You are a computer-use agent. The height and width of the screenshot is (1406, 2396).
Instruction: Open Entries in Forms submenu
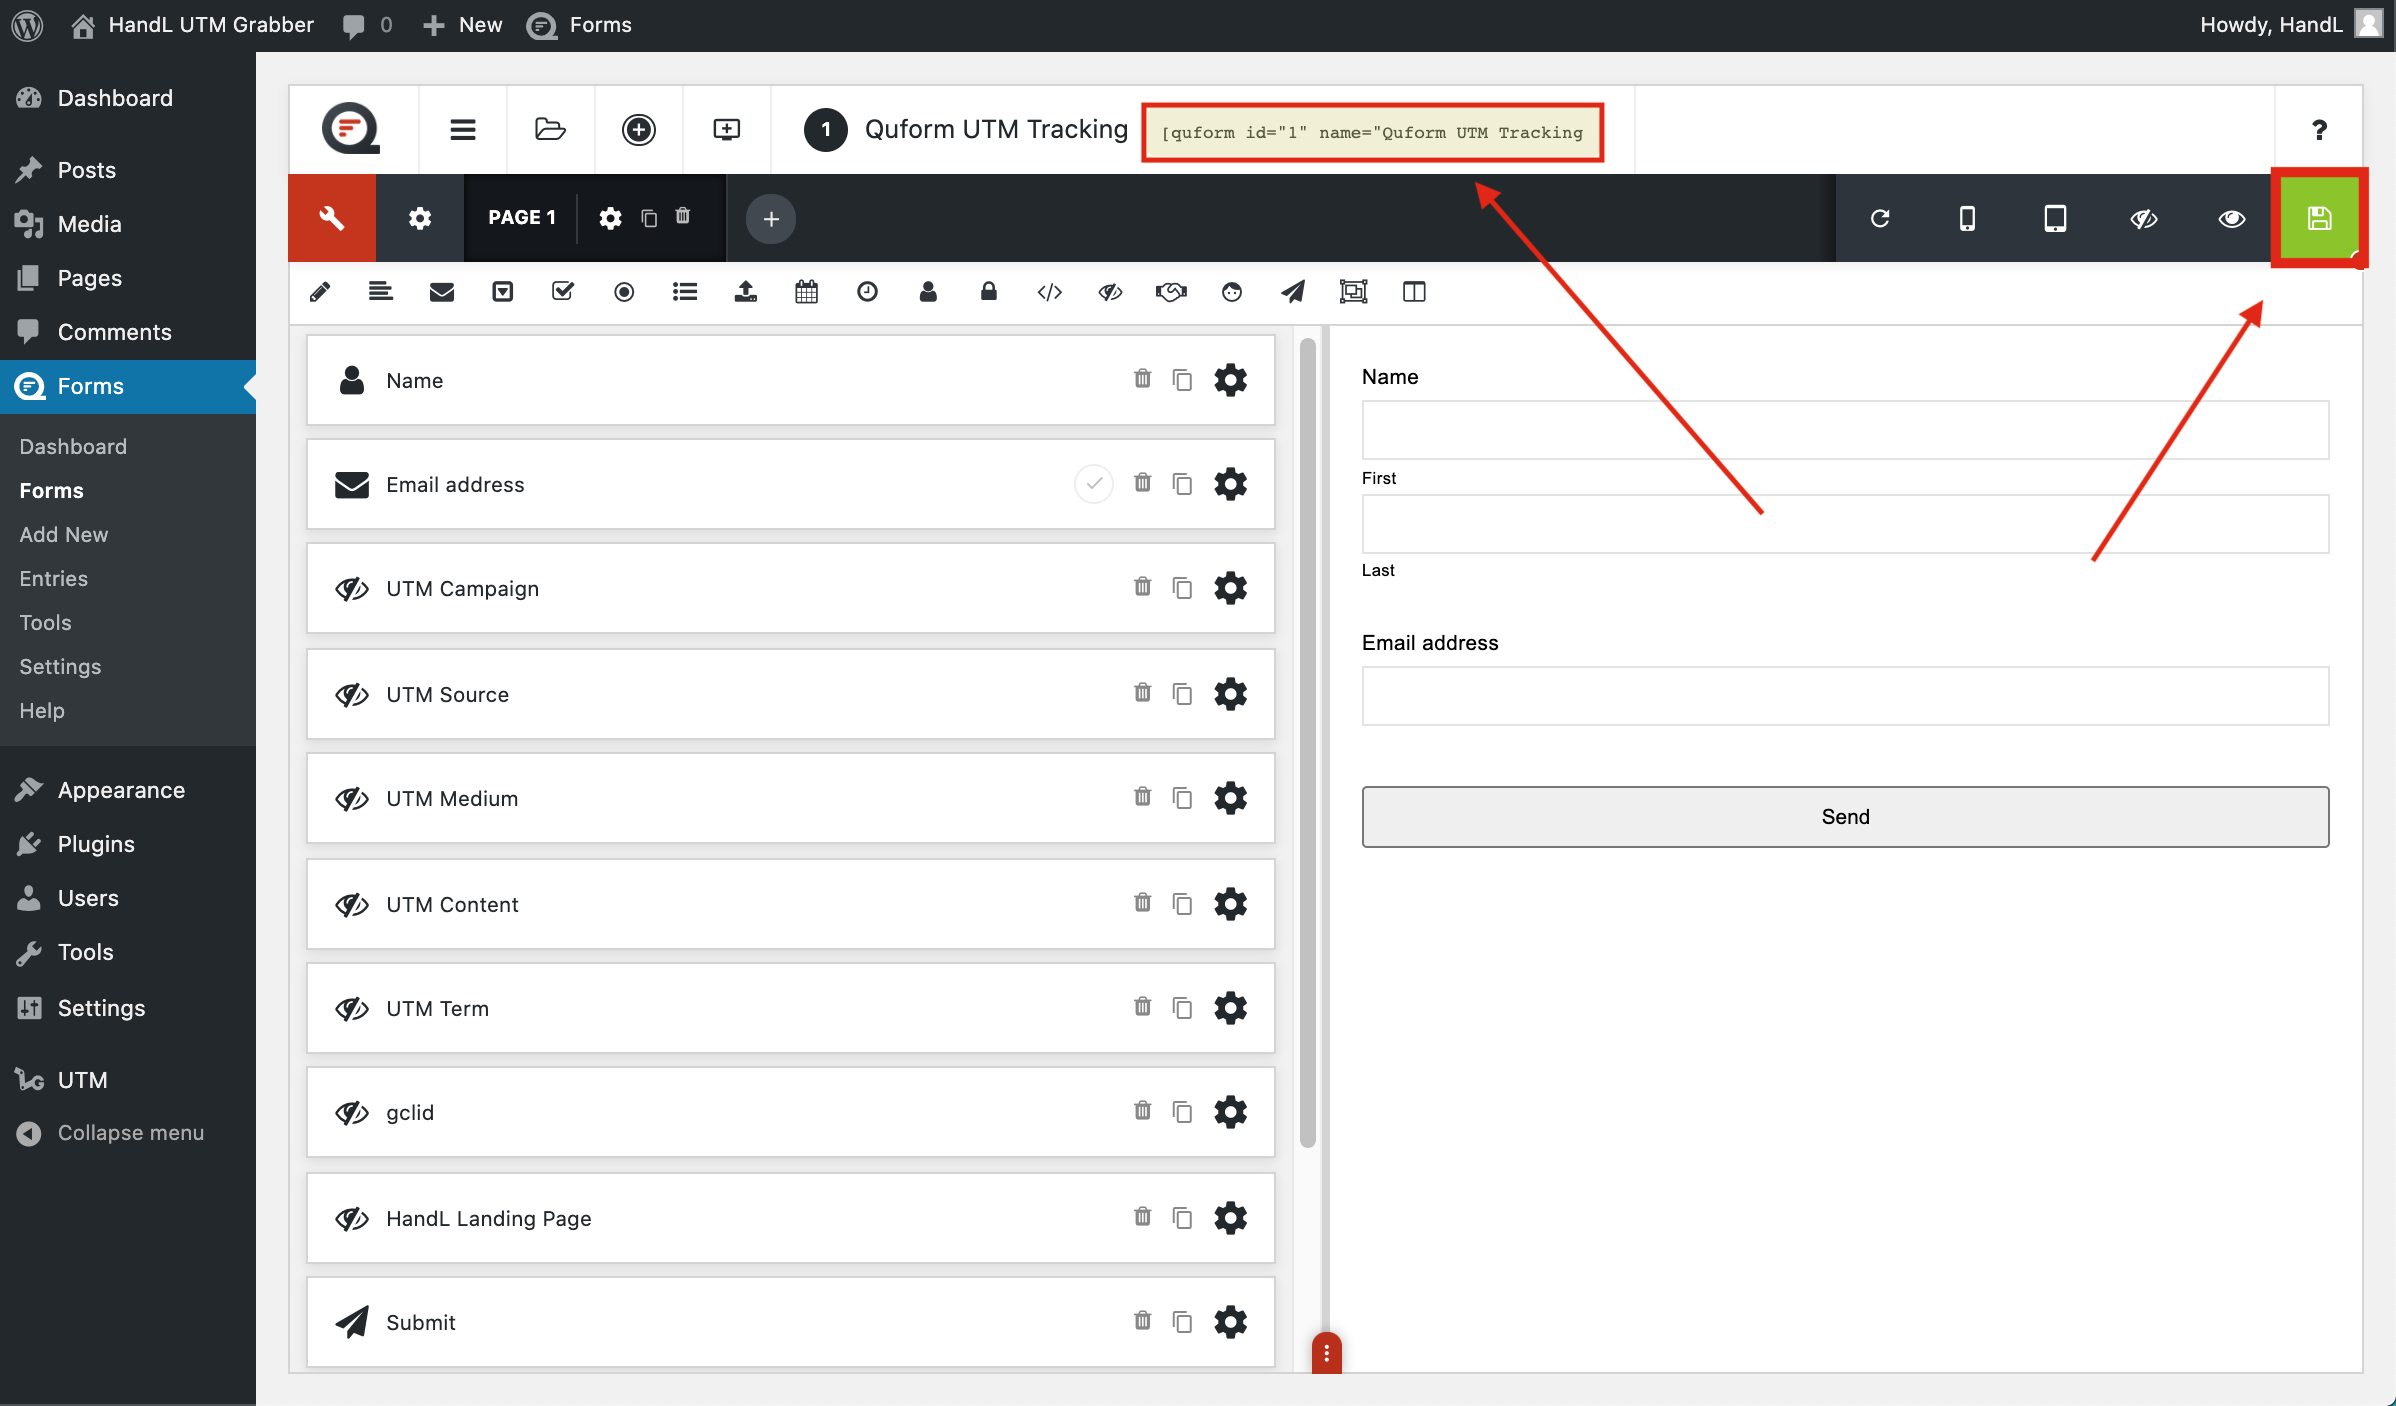pos(53,578)
